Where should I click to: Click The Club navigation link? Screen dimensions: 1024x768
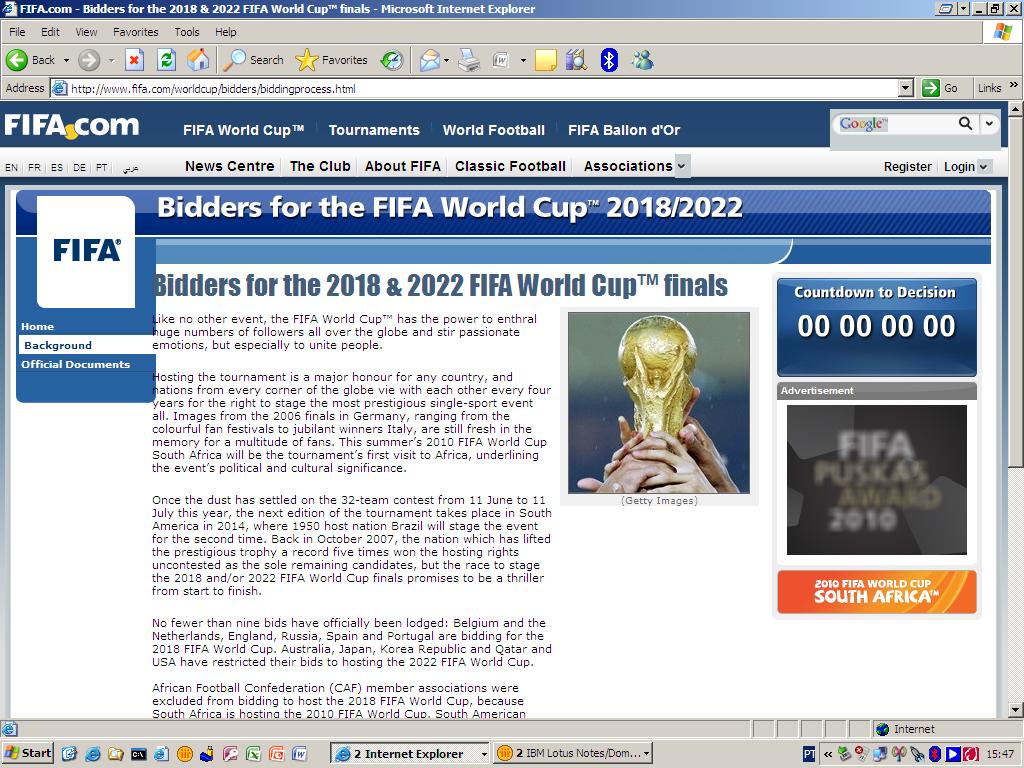pos(320,166)
